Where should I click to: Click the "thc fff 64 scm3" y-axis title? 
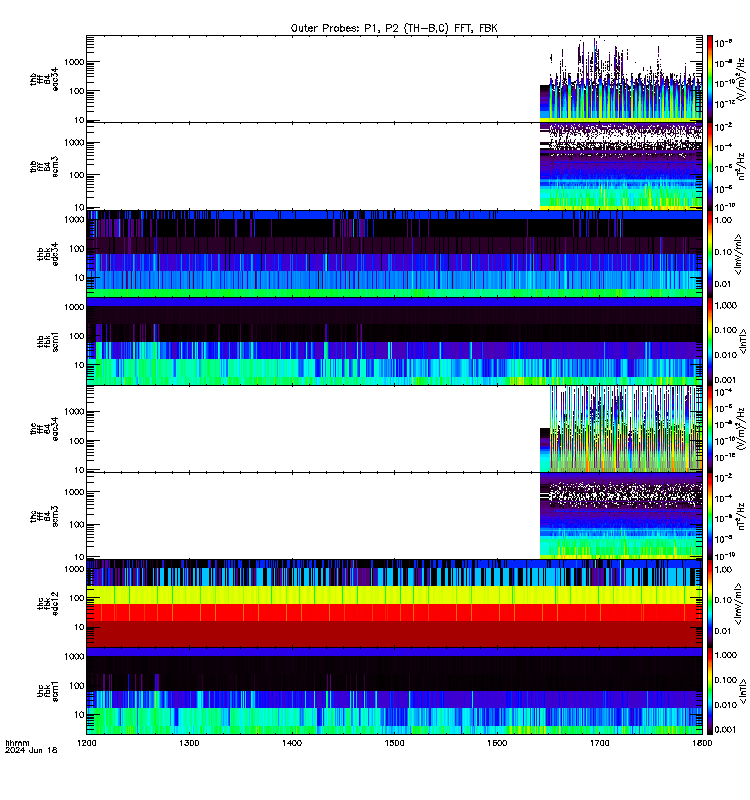point(44,516)
